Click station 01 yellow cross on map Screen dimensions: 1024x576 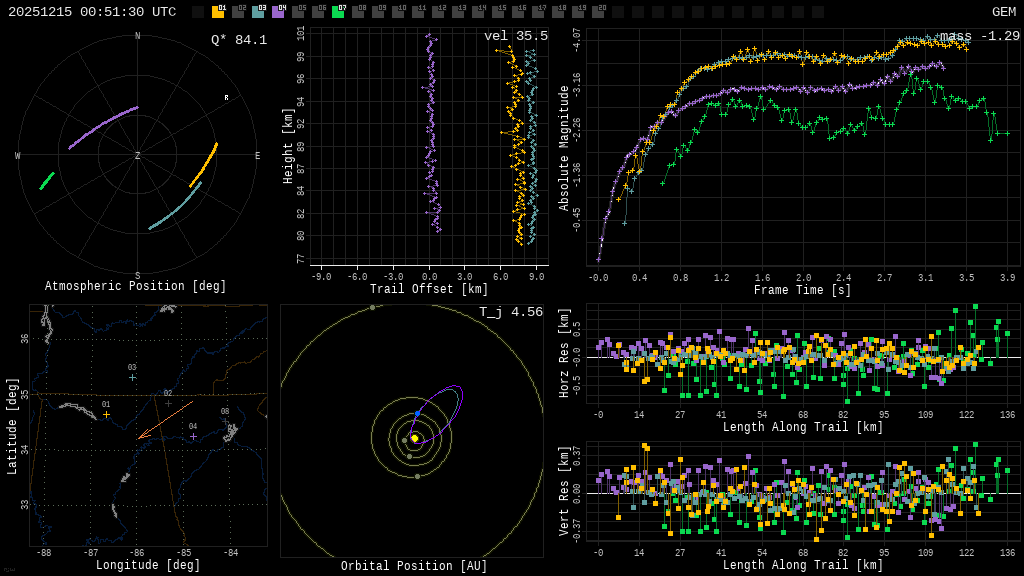pos(106,414)
